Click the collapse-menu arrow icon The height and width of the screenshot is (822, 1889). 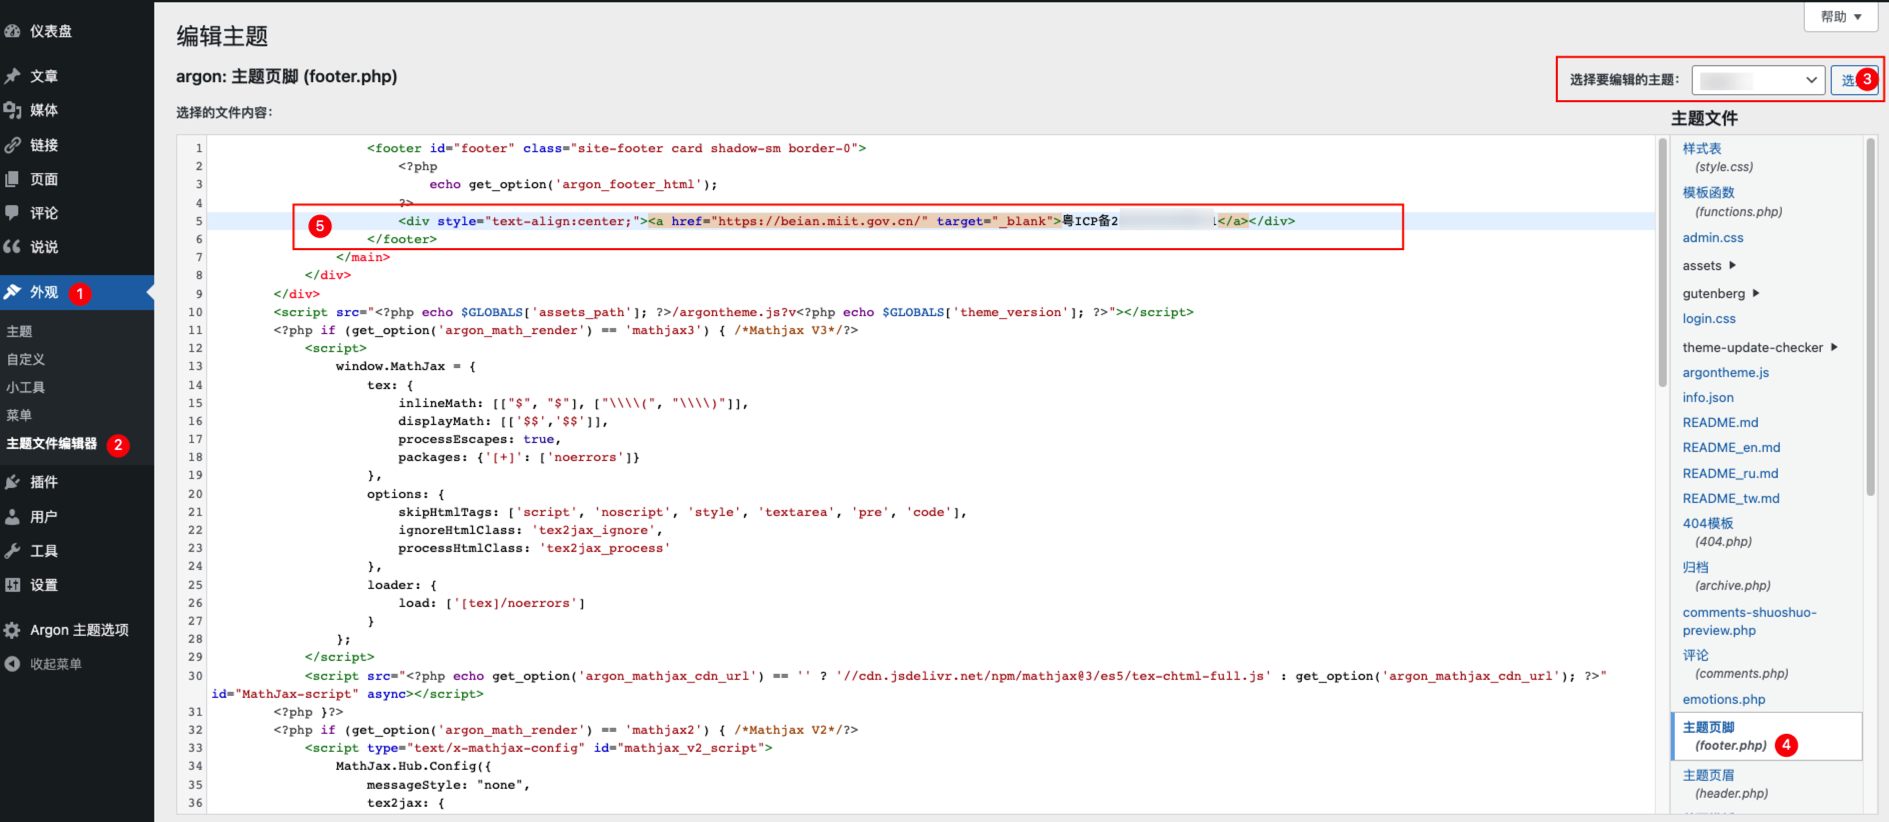[12, 664]
